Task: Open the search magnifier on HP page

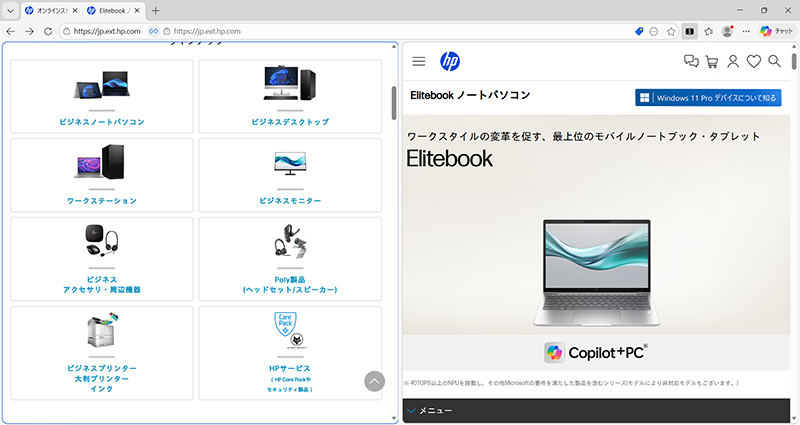Action: (x=774, y=61)
